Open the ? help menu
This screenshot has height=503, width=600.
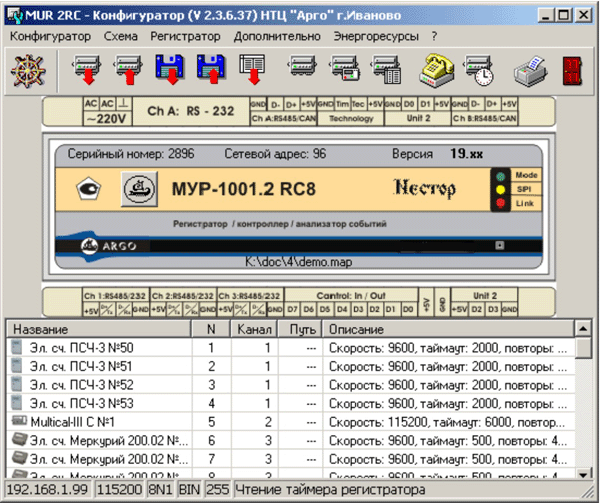(x=434, y=36)
